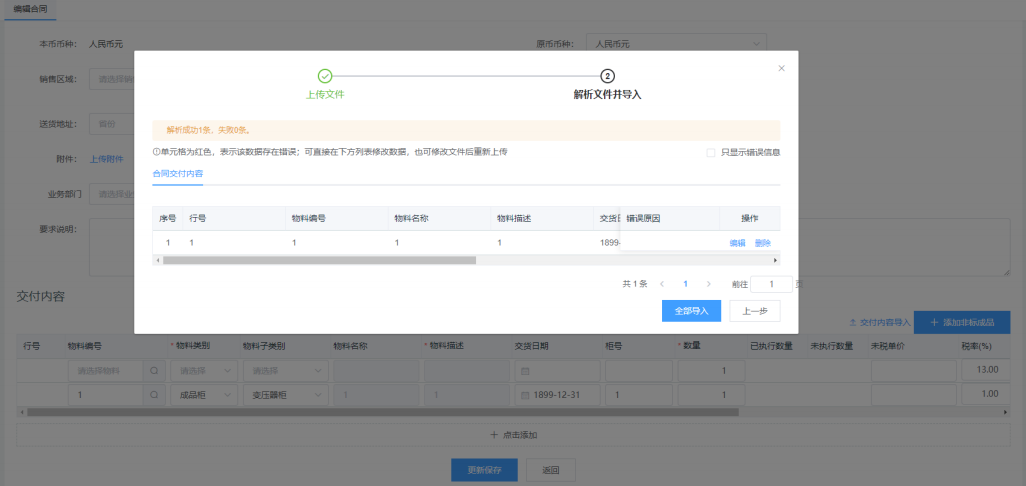
Task: Click the dialog table horizontal scrollbar thumb
Action: [318, 260]
